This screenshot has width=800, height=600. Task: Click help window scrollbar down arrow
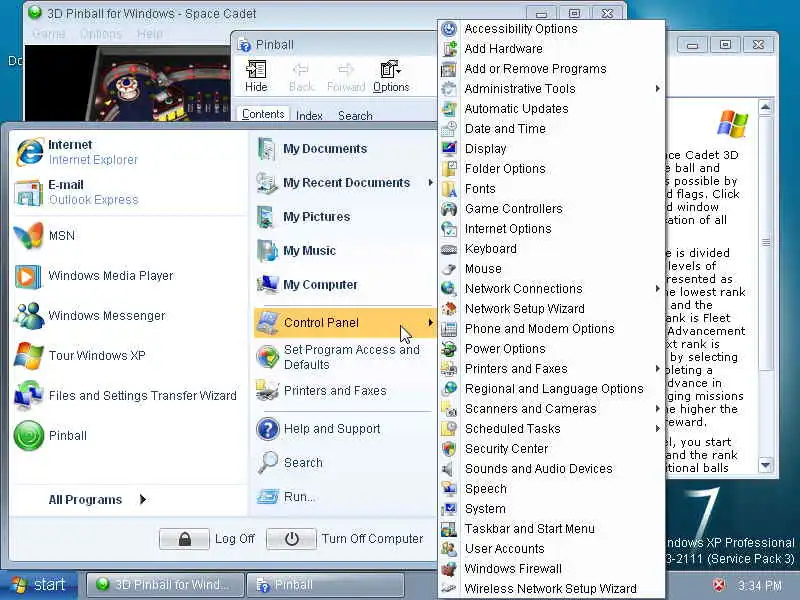[765, 465]
